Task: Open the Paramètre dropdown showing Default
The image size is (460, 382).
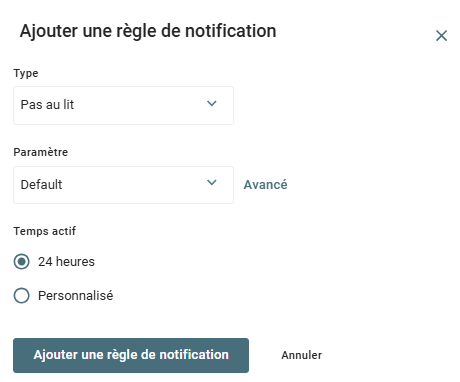Action: pos(123,185)
